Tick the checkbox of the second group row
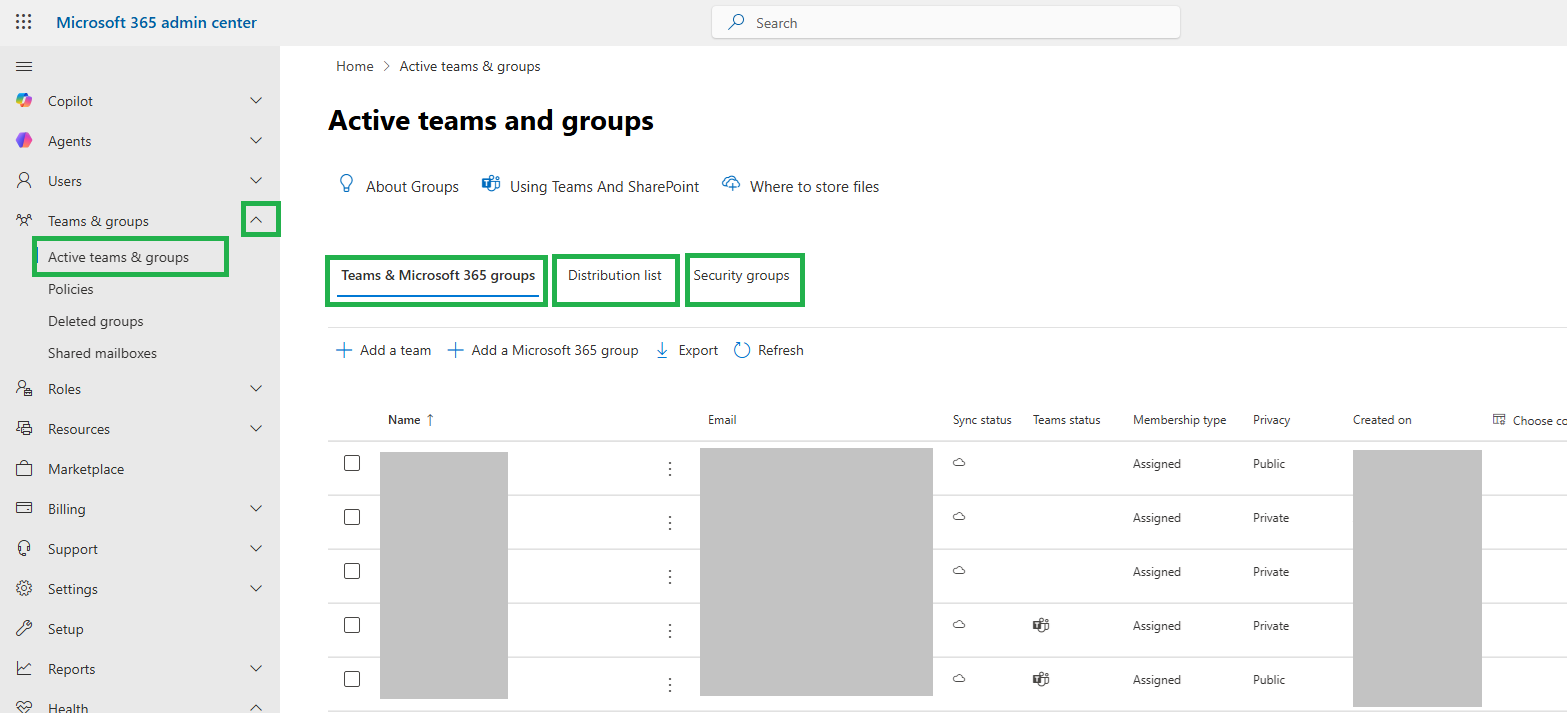This screenshot has width=1567, height=713. pyautogui.click(x=352, y=517)
